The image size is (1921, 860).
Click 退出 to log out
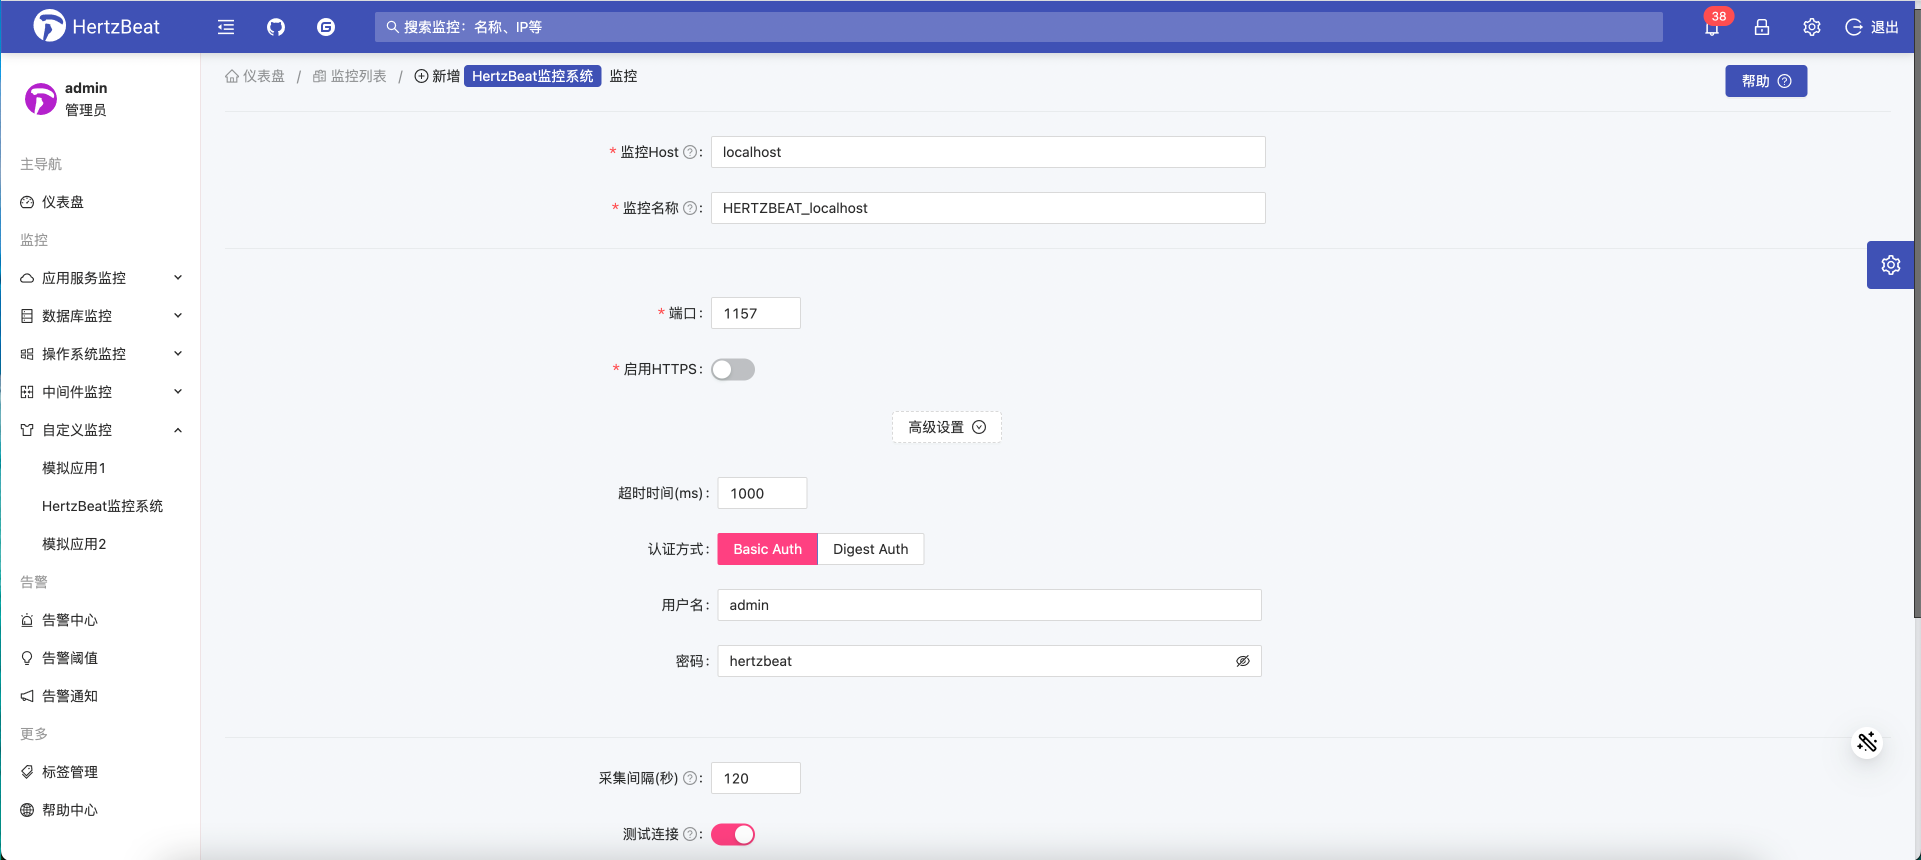tap(1872, 27)
